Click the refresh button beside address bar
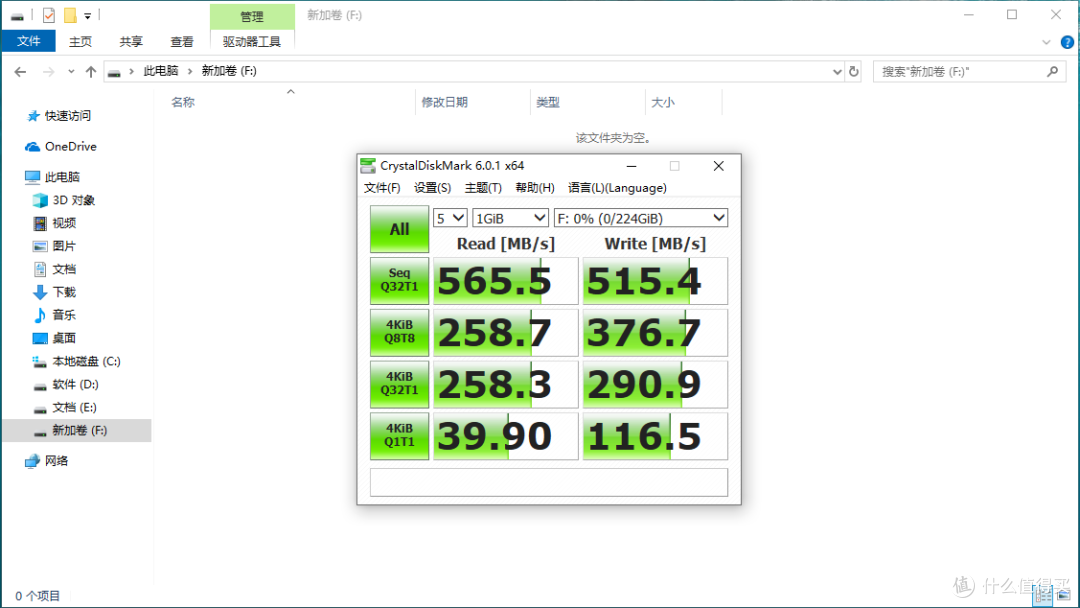 coord(854,72)
